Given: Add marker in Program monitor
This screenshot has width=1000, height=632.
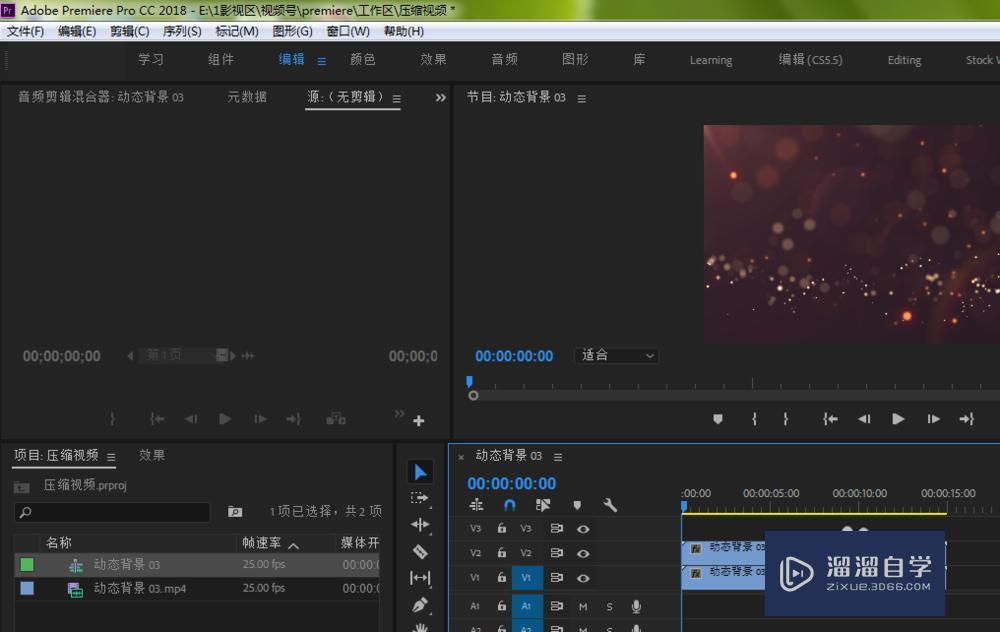Looking at the screenshot, I should point(717,419).
